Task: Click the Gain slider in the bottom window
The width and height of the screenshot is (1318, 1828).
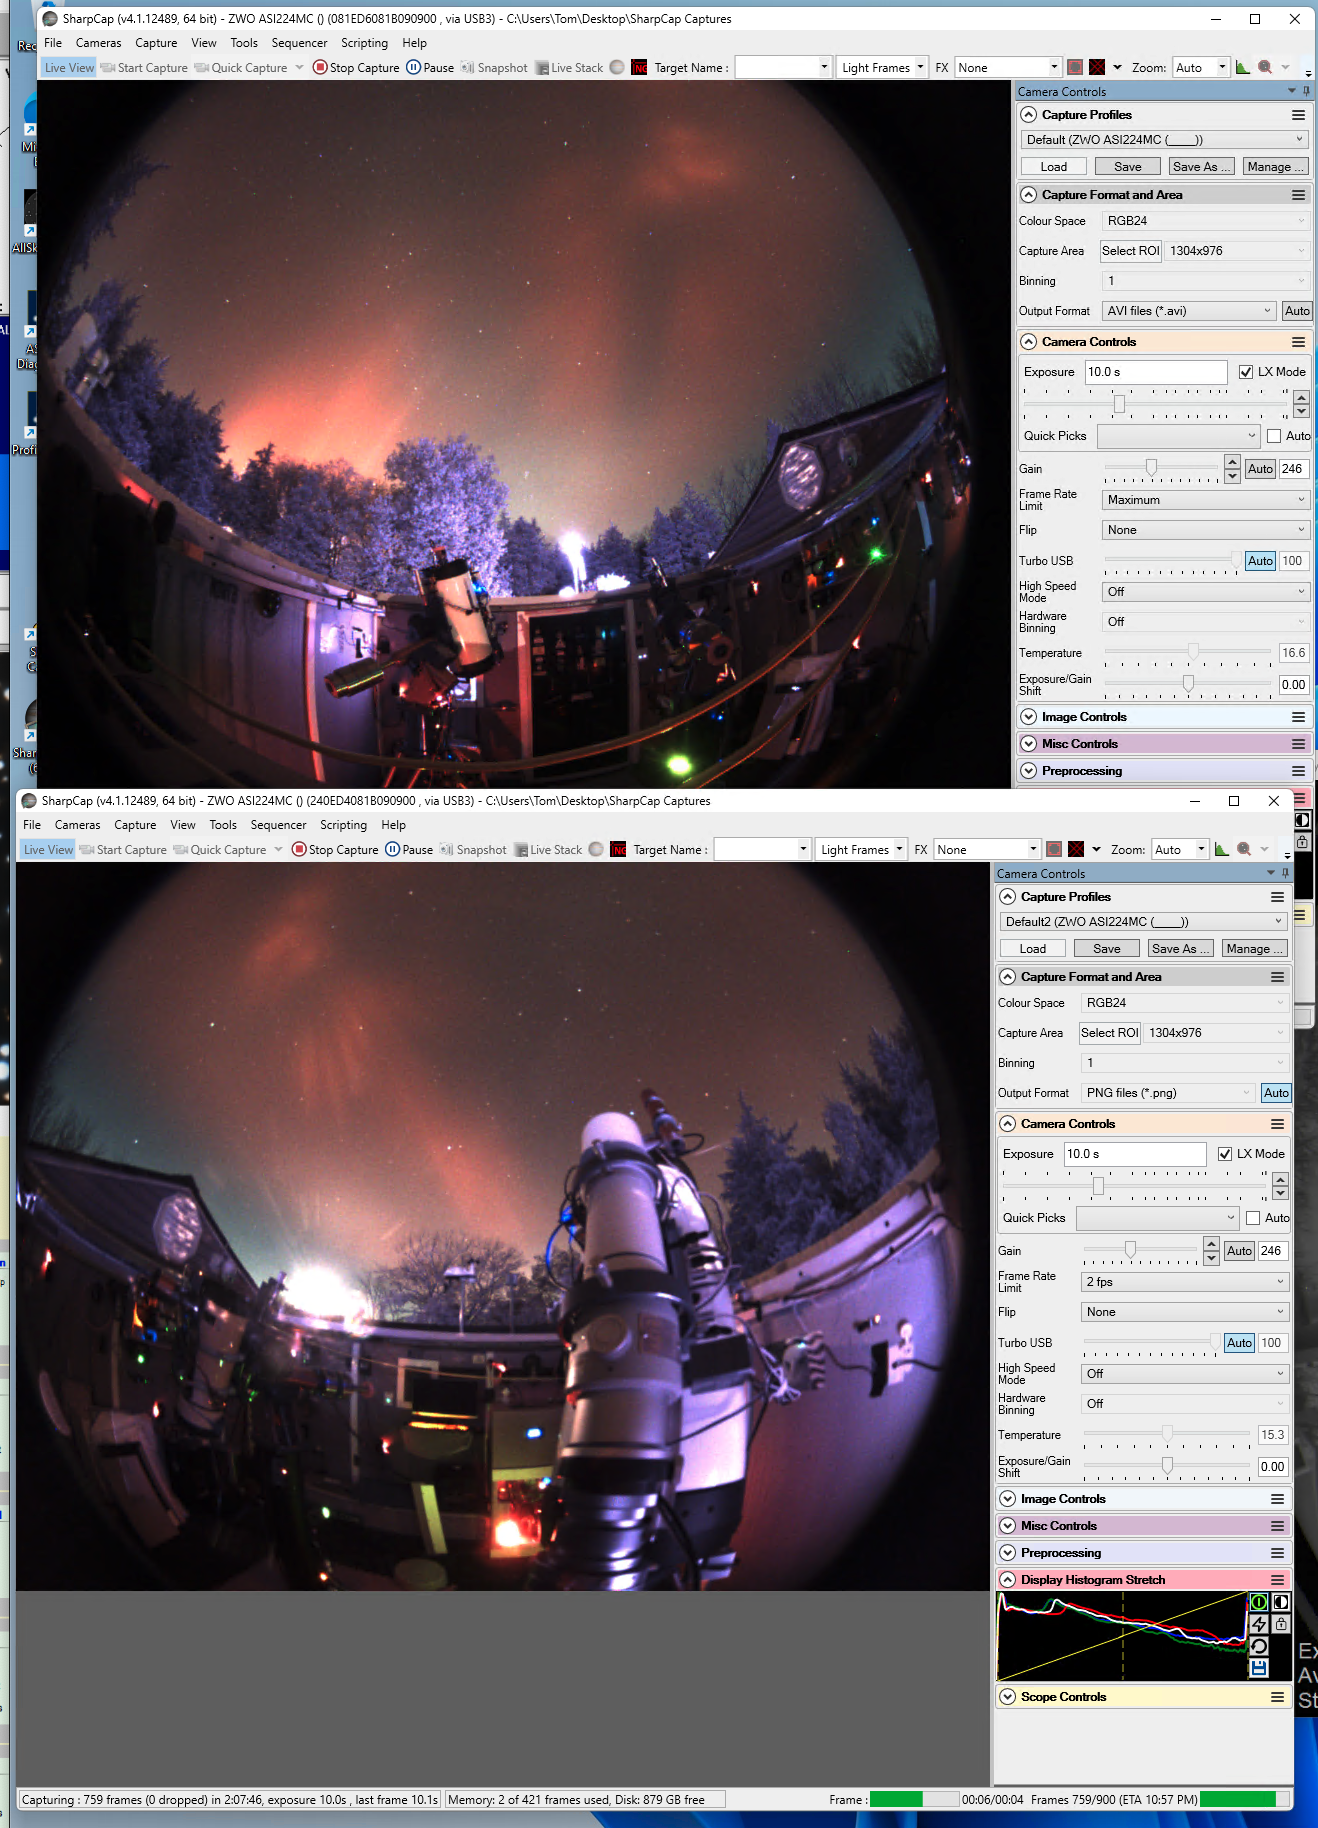Action: [x=1130, y=1250]
